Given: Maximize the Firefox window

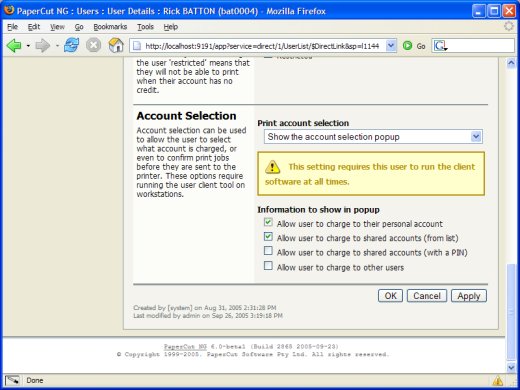Looking at the screenshot, I should 494,11.
